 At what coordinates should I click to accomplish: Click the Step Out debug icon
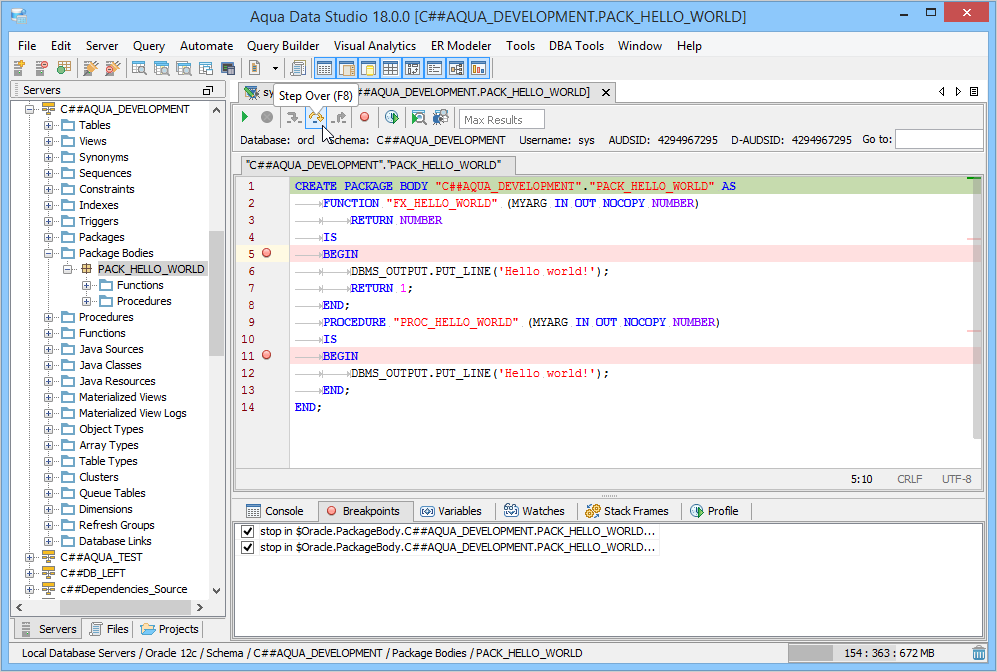pyautogui.click(x=339, y=118)
